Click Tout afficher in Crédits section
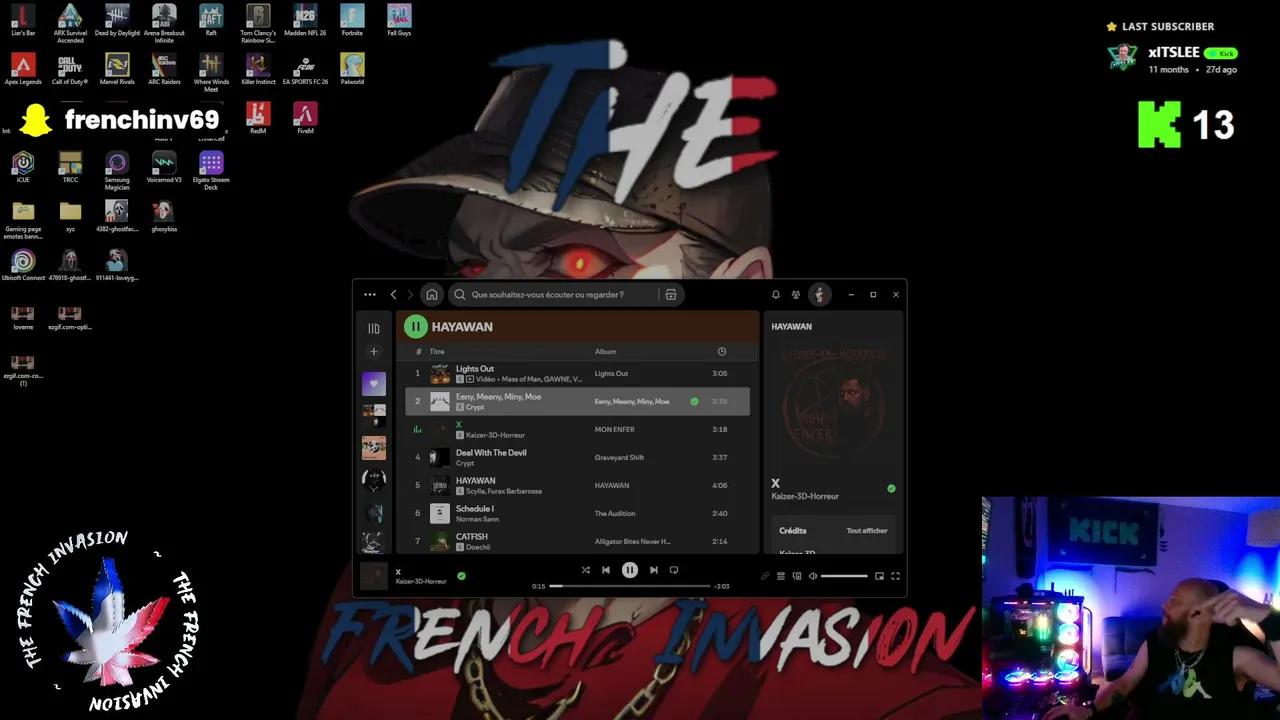The height and width of the screenshot is (720, 1280). [x=867, y=531]
